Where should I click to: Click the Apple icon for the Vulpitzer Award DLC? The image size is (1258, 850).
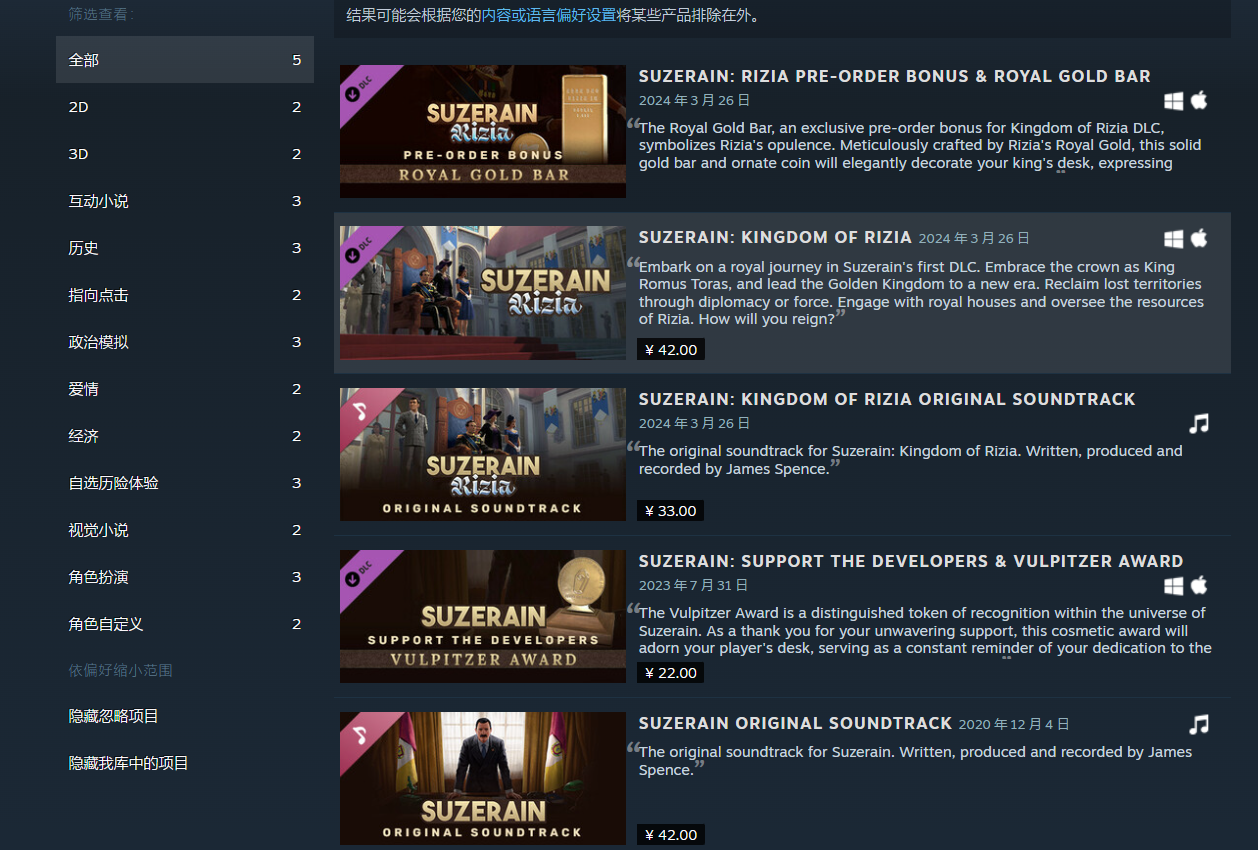(1199, 586)
